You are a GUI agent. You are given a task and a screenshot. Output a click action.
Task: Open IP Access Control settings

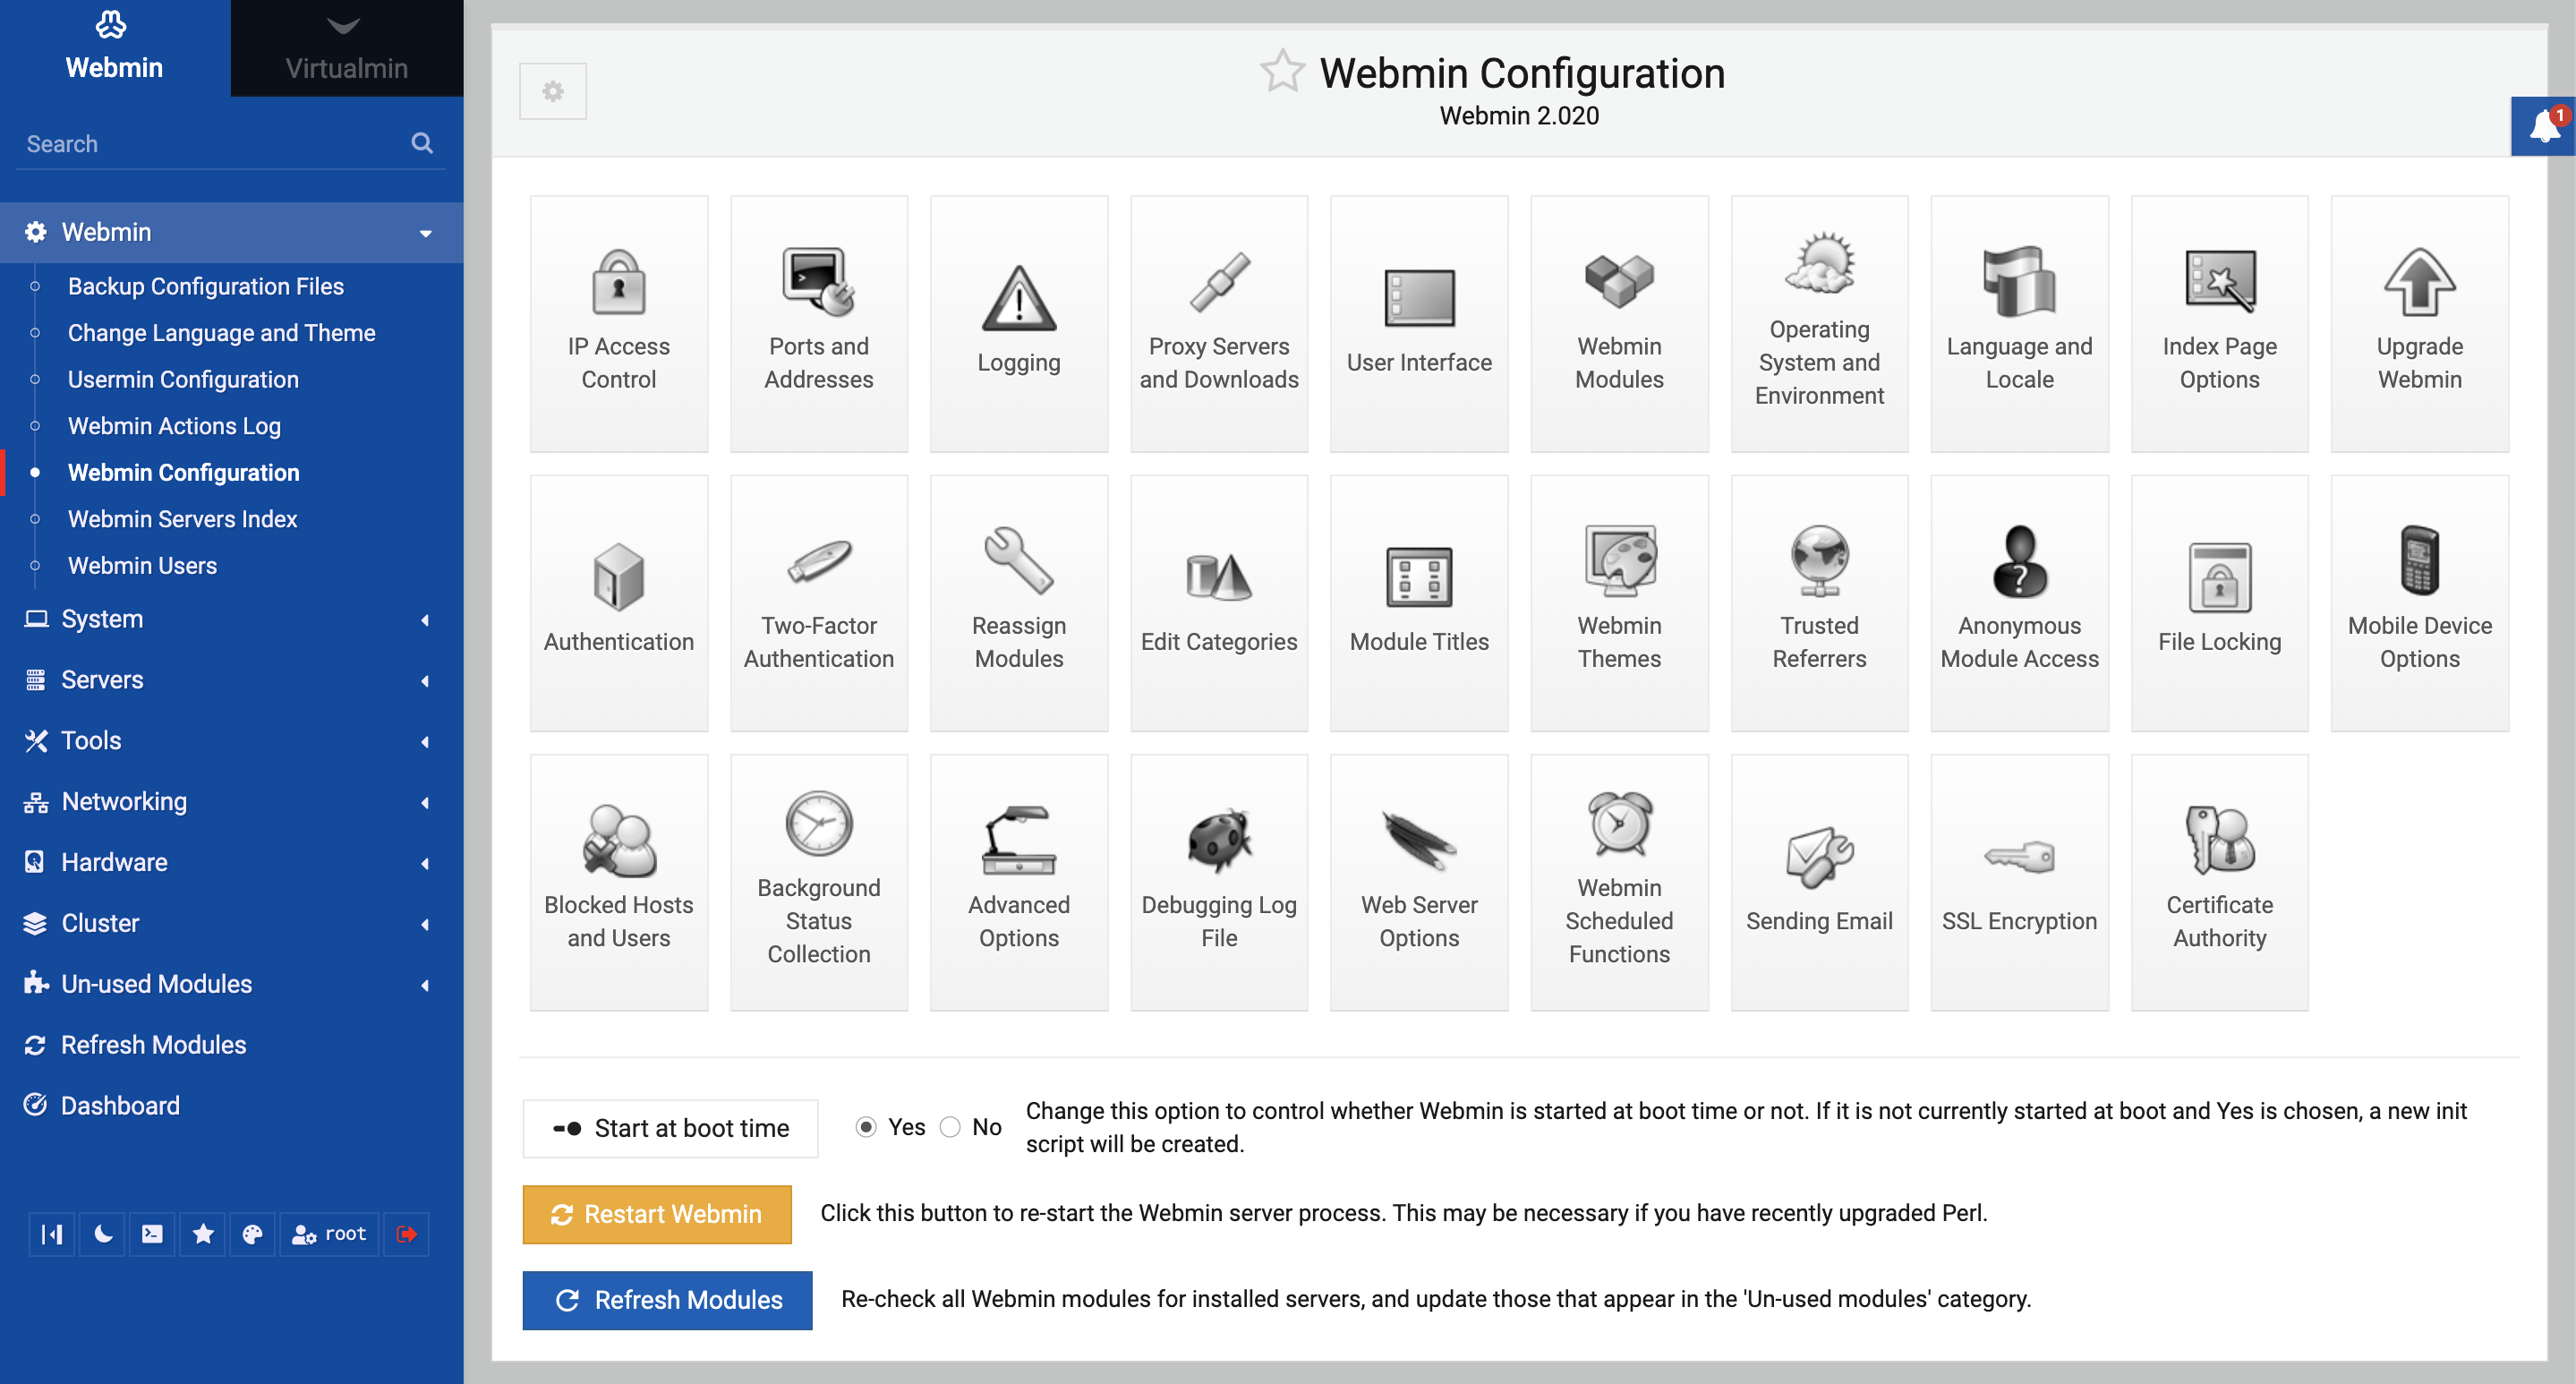[x=618, y=317]
